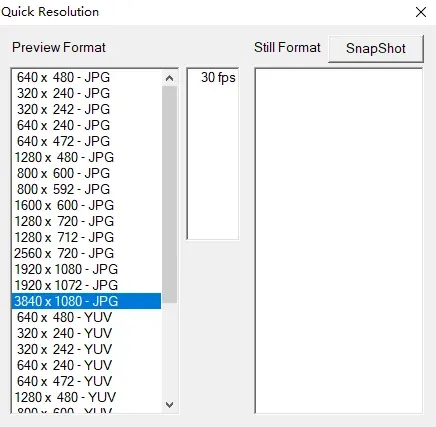Pick 1280 x 480 - YUV format
436x427 pixels.
point(87,397)
